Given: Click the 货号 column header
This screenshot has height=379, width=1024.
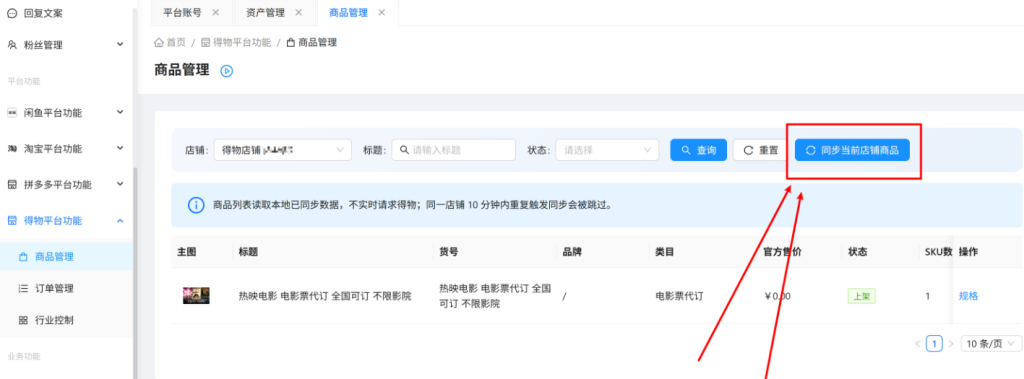Looking at the screenshot, I should click(448, 252).
